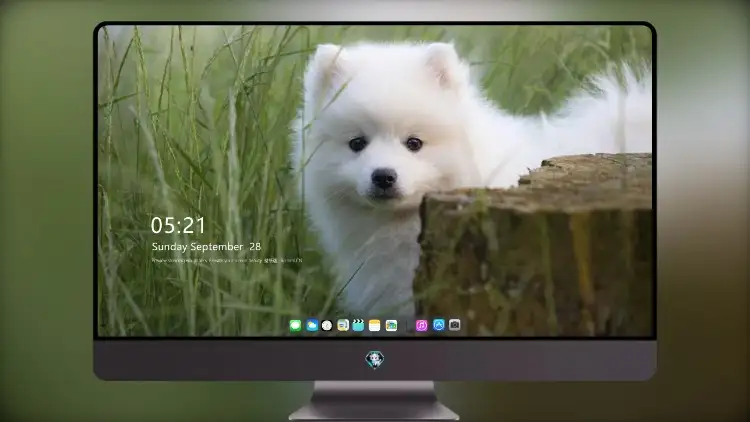The image size is (750, 422).
Task: Open the green Messages app in the dock
Action: point(295,326)
